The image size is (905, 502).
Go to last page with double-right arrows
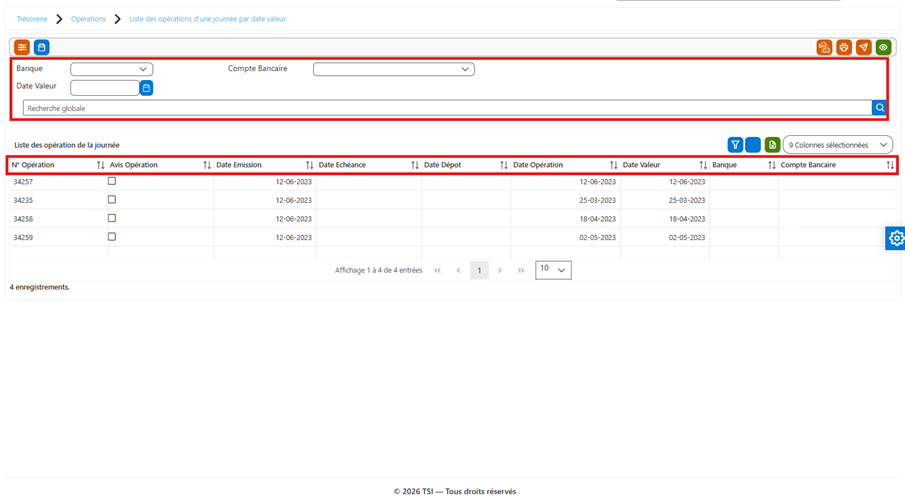pyautogui.click(x=521, y=270)
